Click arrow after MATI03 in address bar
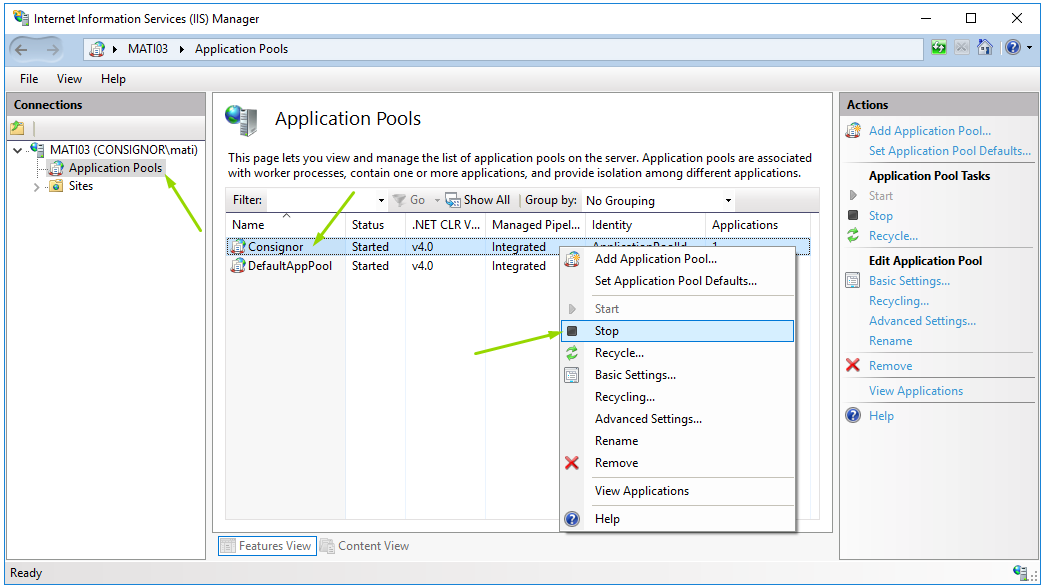This screenshot has height=588, width=1045. (x=181, y=49)
